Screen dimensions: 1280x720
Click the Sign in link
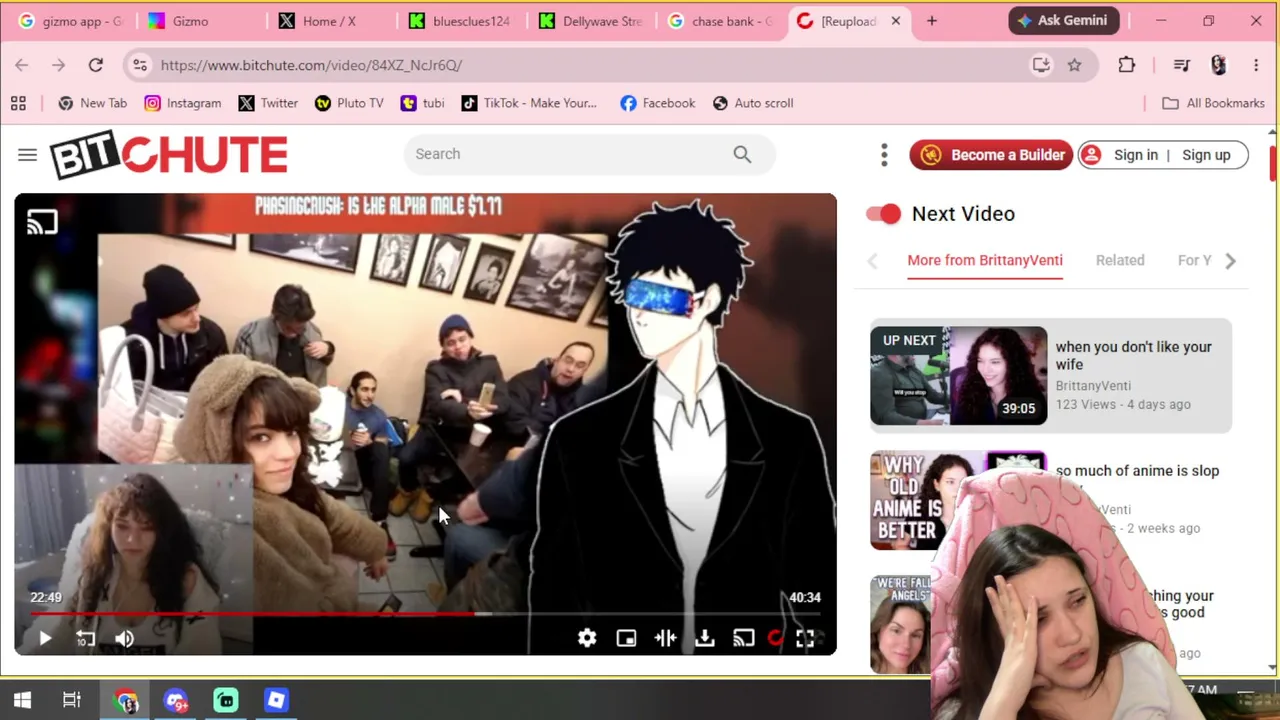[x=1135, y=155]
